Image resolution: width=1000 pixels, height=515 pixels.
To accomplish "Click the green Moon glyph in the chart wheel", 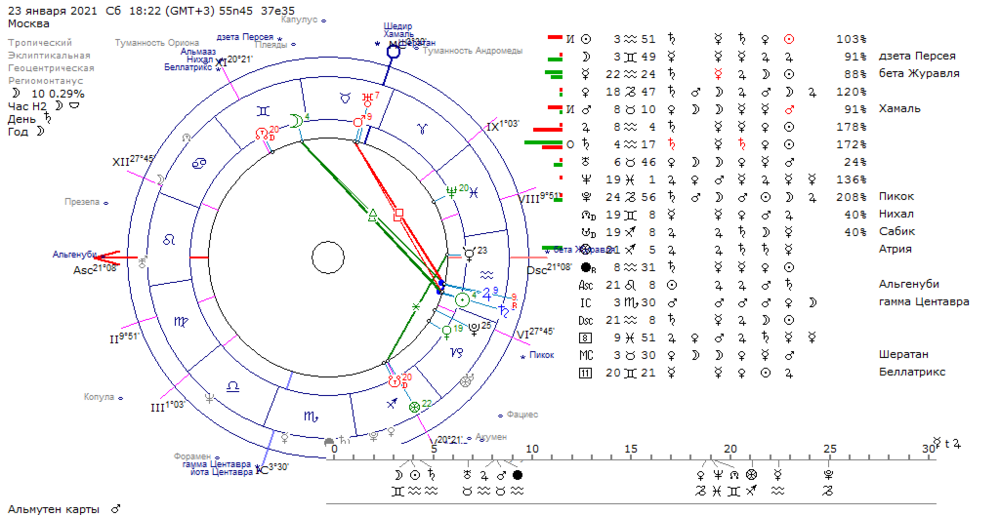I will [295, 120].
